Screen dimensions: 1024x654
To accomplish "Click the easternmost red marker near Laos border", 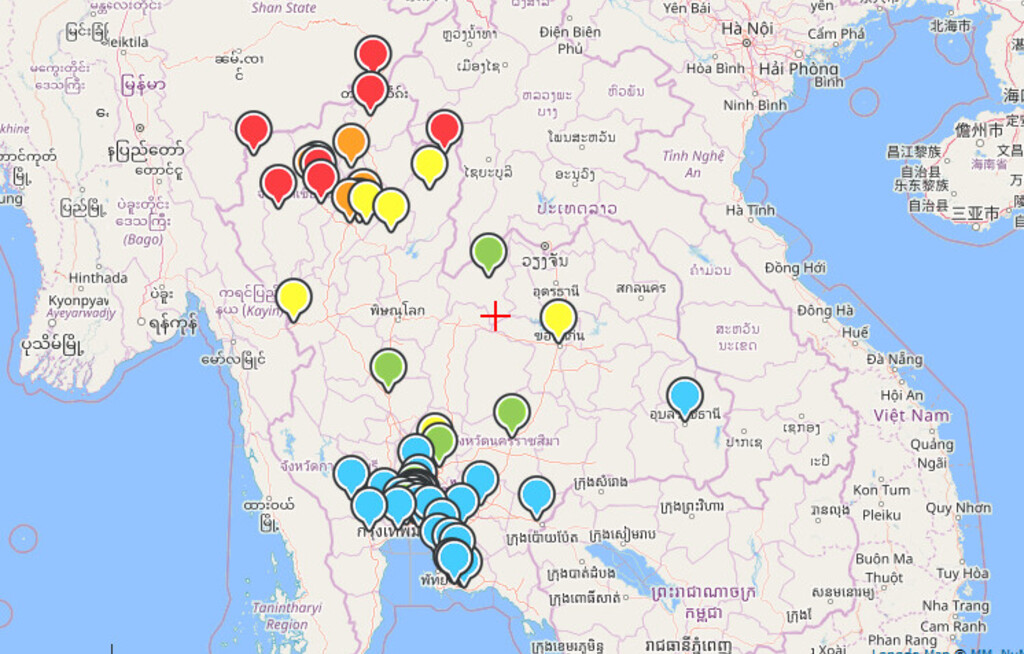I will tap(445, 128).
